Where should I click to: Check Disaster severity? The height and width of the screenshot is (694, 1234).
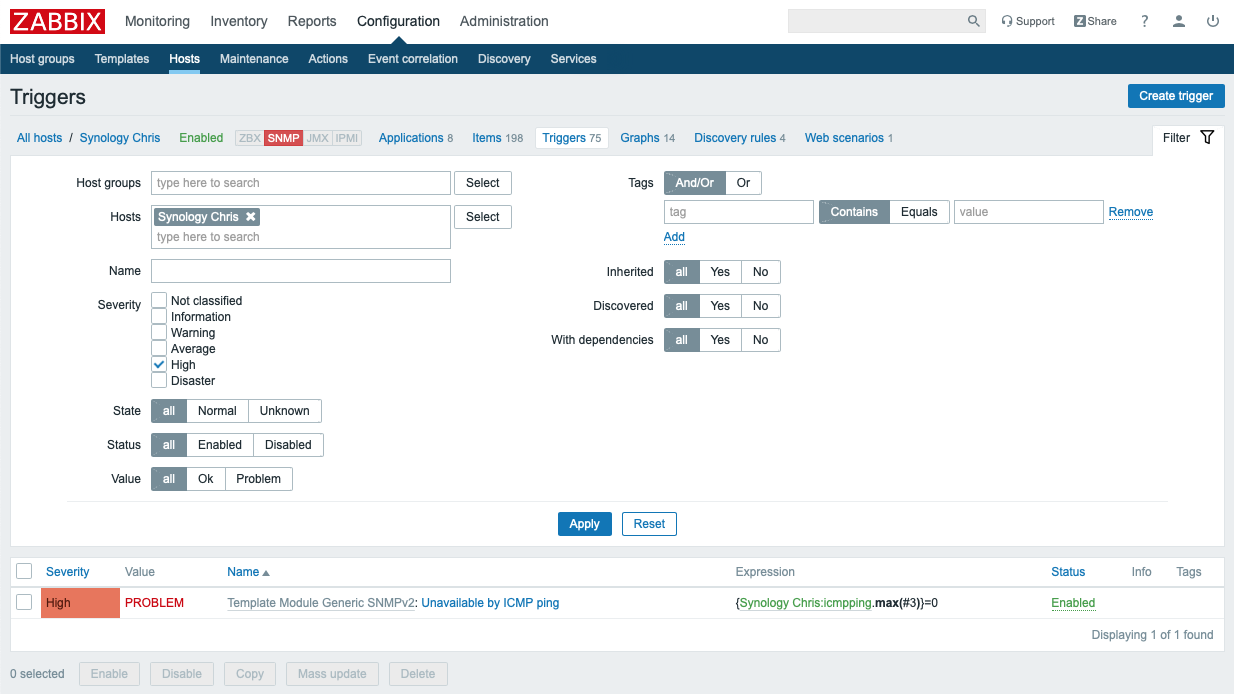click(159, 380)
